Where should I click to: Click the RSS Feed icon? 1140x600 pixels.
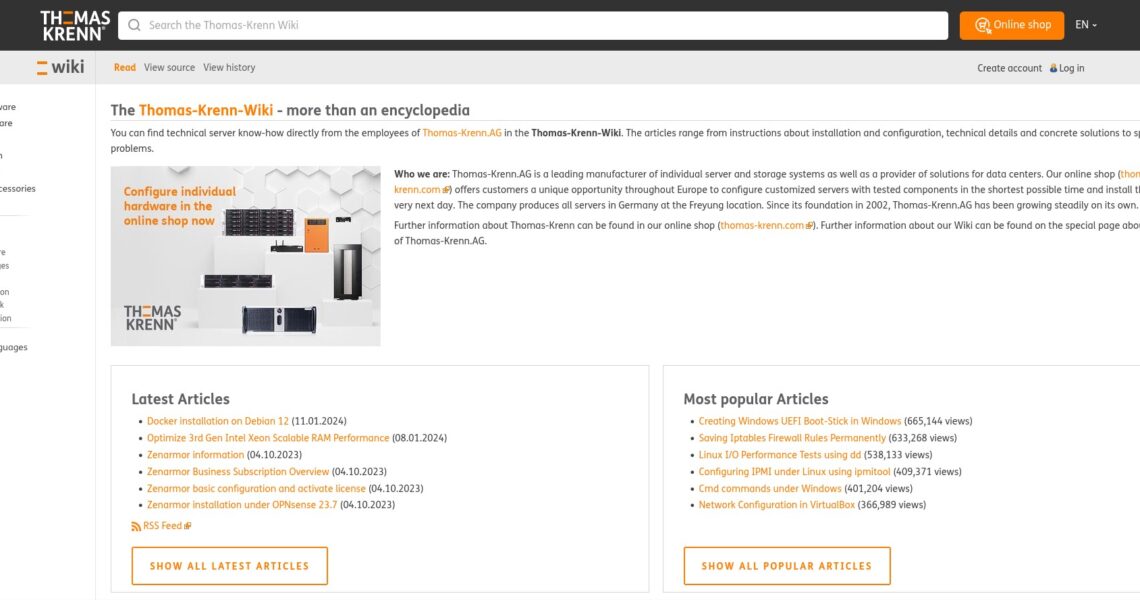click(136, 526)
